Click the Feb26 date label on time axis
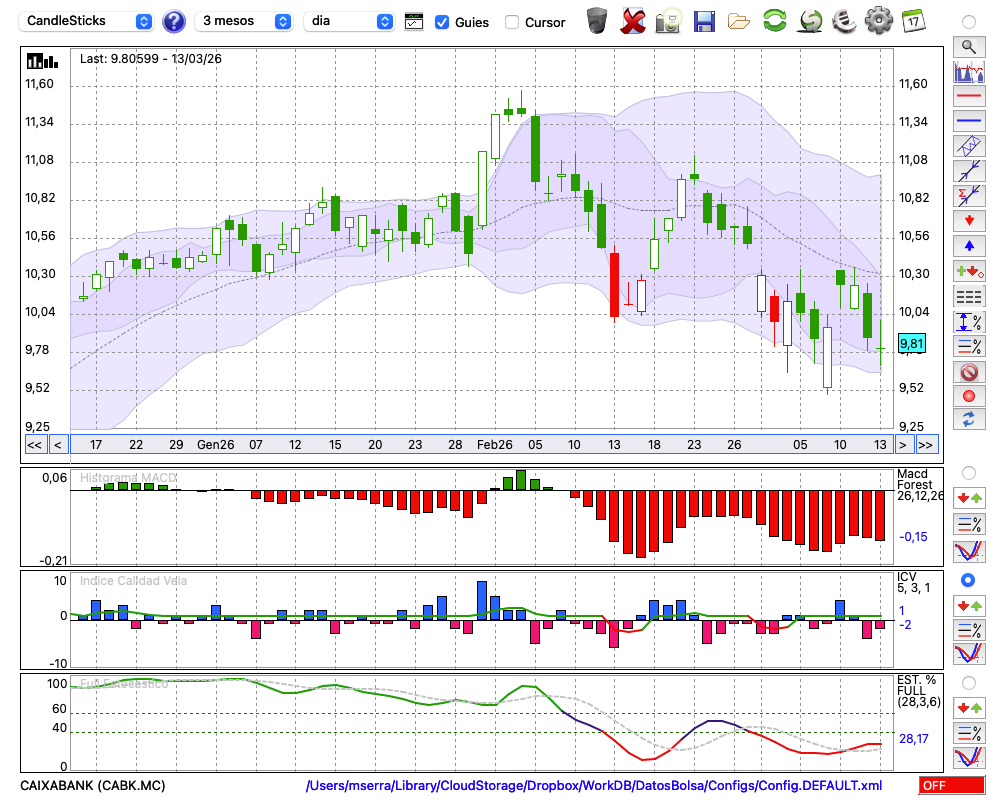Screen dimensions: 1000x800 click(495, 445)
